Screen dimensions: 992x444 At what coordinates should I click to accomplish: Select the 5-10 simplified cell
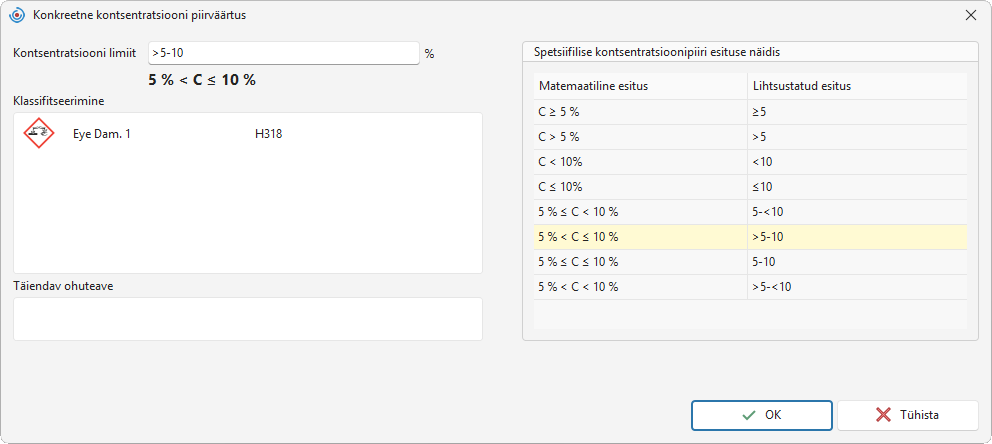[x=857, y=262]
